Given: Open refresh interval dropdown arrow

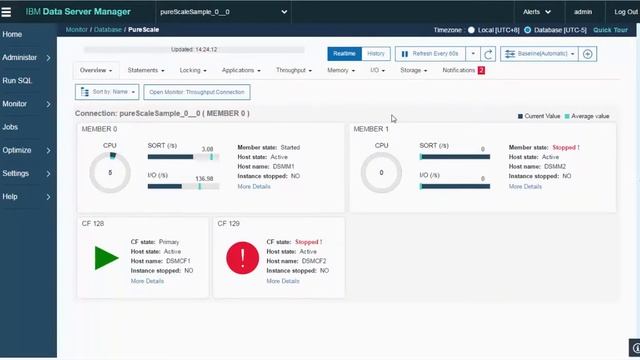Looking at the screenshot, I should (473, 54).
